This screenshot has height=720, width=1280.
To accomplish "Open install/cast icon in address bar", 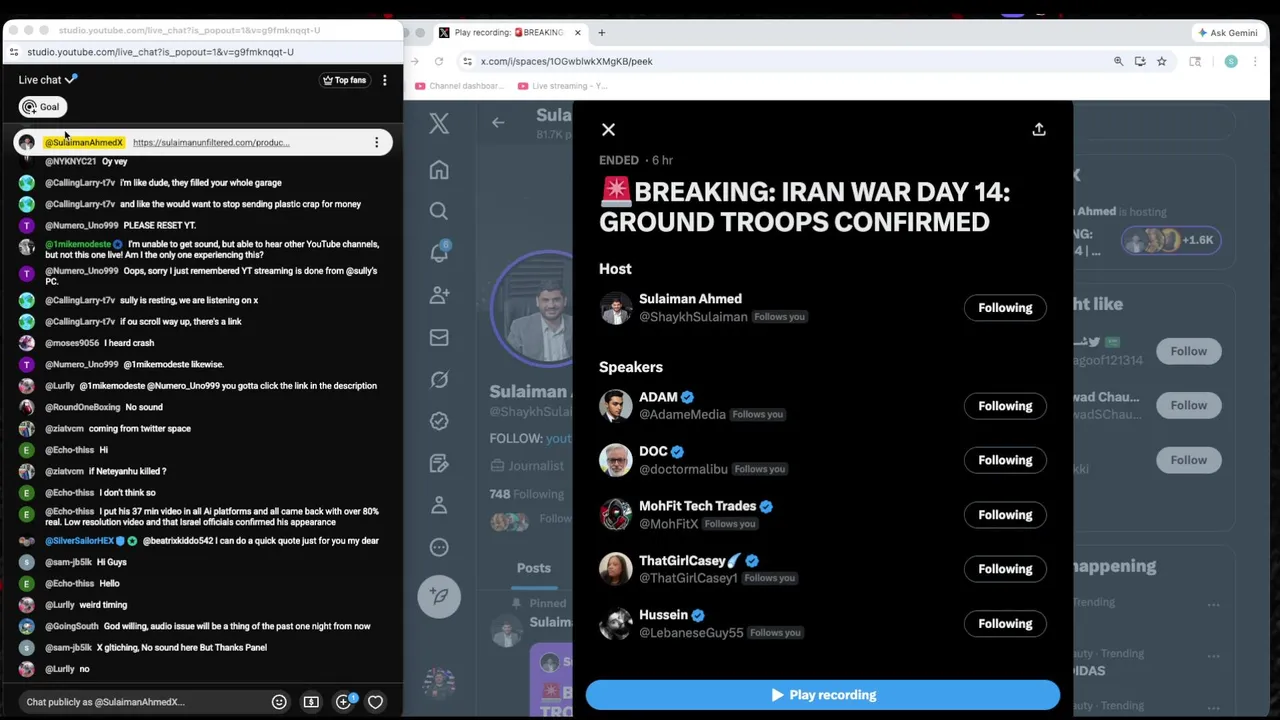I will click(x=1140, y=61).
